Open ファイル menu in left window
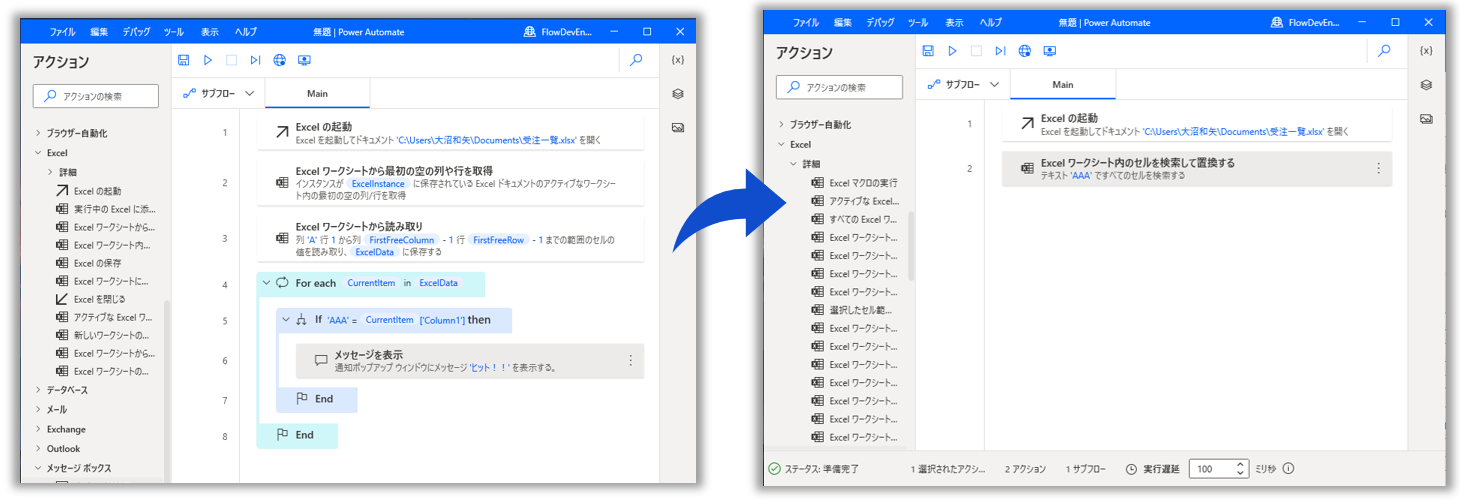1460x499 pixels. pyautogui.click(x=62, y=32)
